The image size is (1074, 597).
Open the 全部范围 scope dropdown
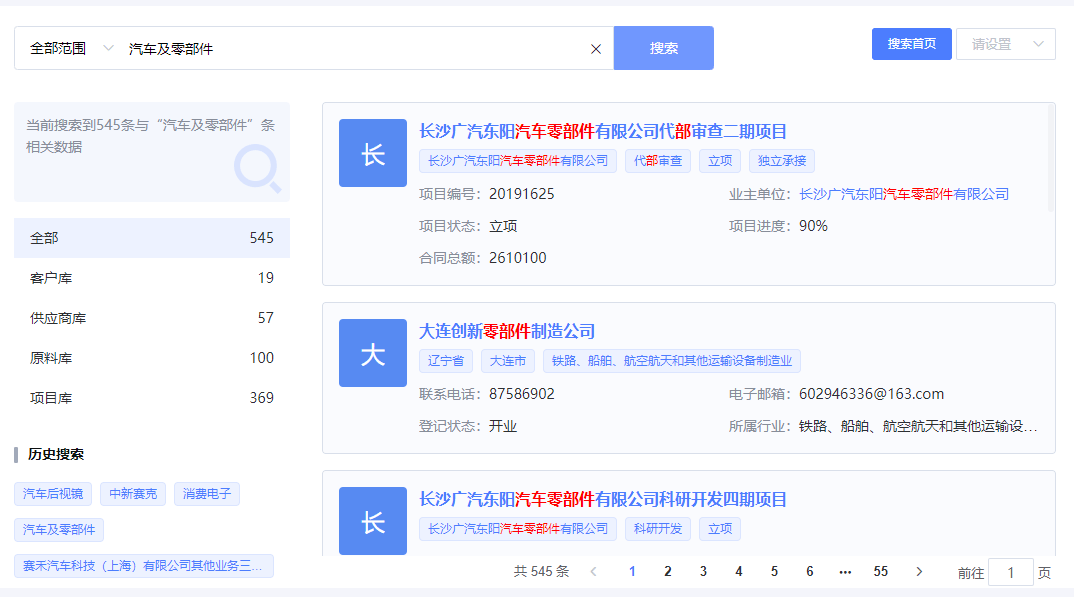[x=71, y=49]
